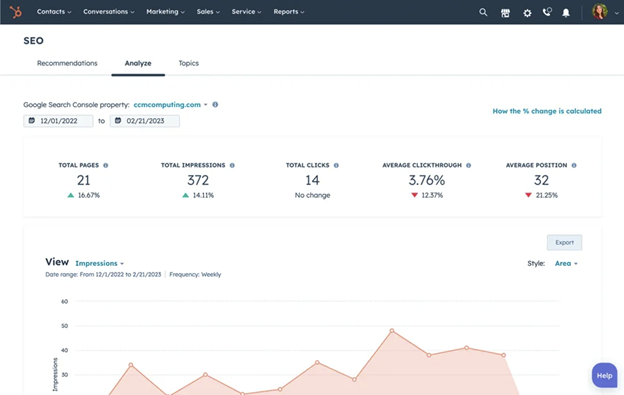Image resolution: width=624 pixels, height=395 pixels.
Task: Click the Average Clickthrough value 3.76%
Action: (427, 180)
